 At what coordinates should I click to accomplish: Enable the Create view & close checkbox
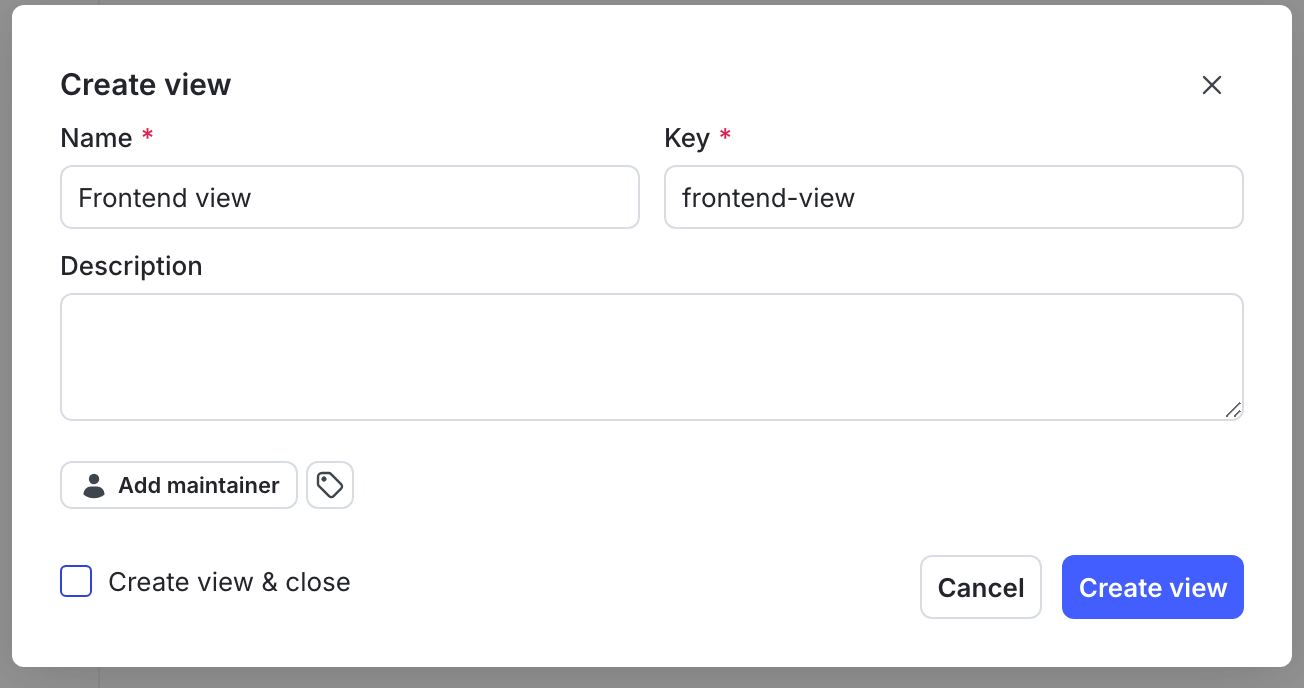[76, 581]
